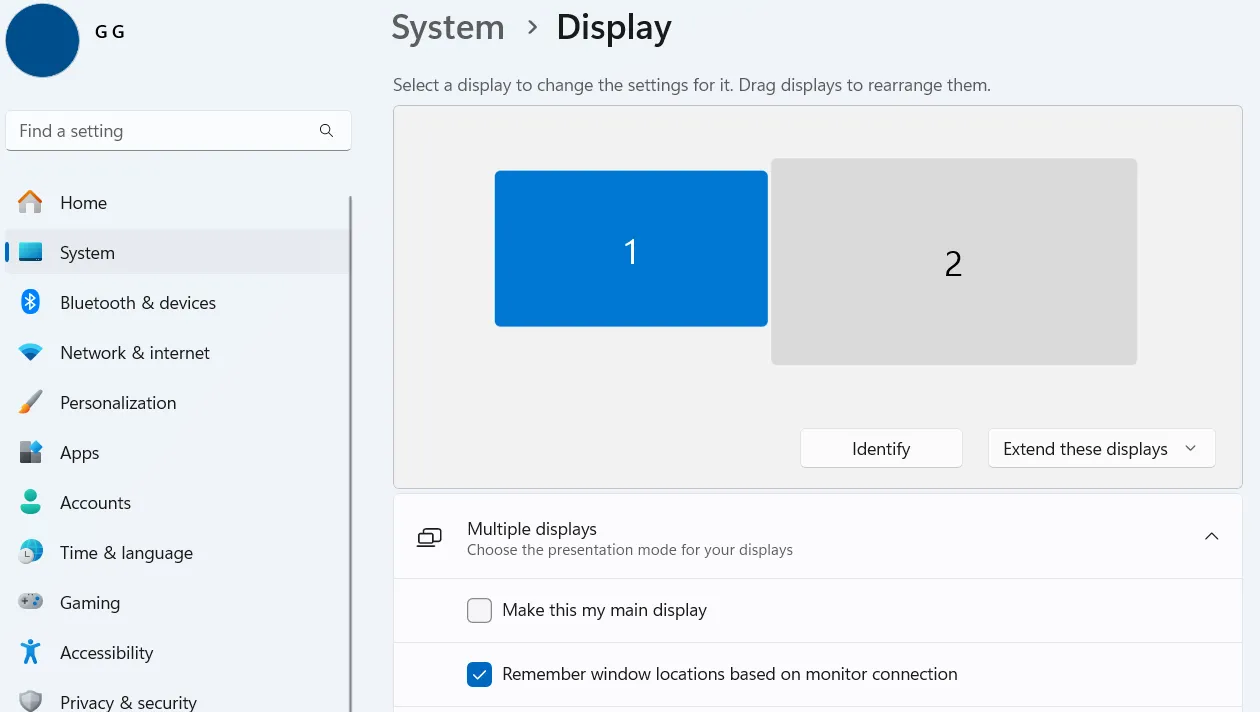Collapse the Multiple displays section

click(x=1212, y=536)
